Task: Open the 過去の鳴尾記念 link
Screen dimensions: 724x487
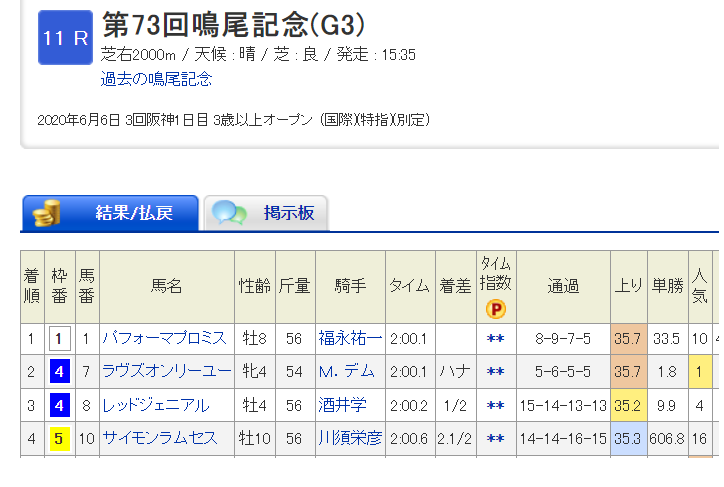Action: tap(156, 79)
